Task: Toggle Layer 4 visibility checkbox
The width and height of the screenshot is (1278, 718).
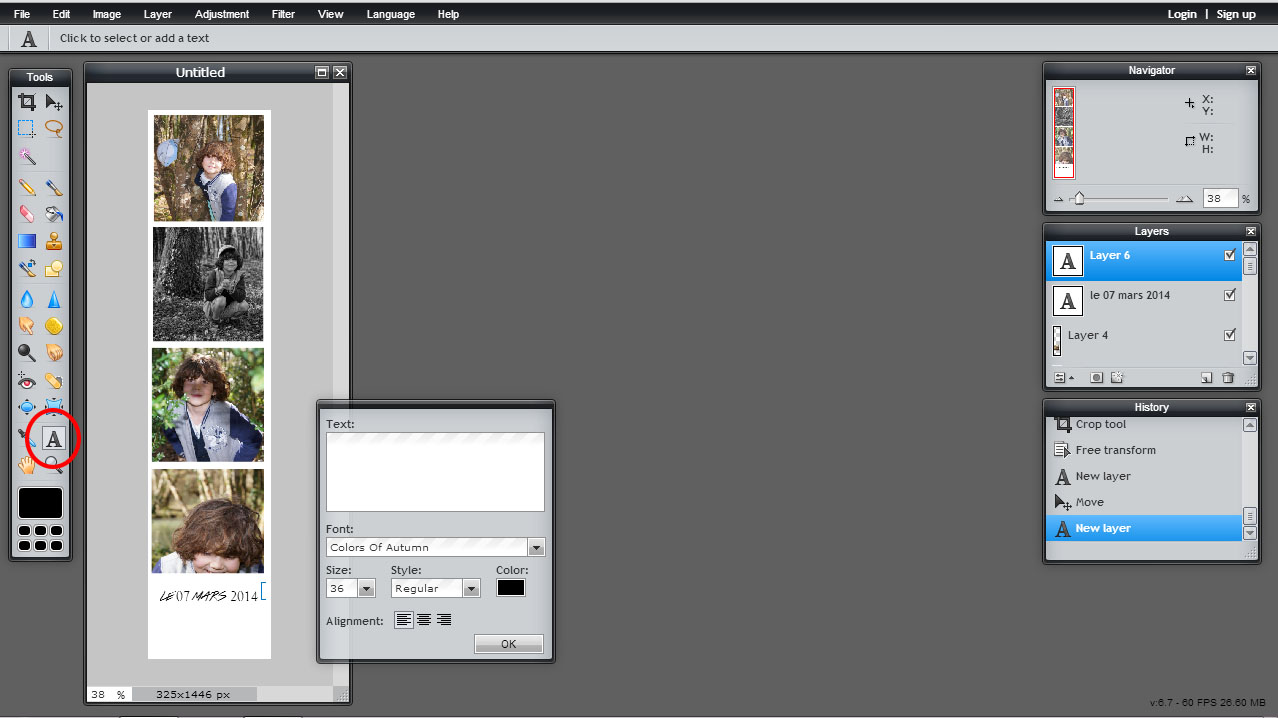Action: 1230,335
